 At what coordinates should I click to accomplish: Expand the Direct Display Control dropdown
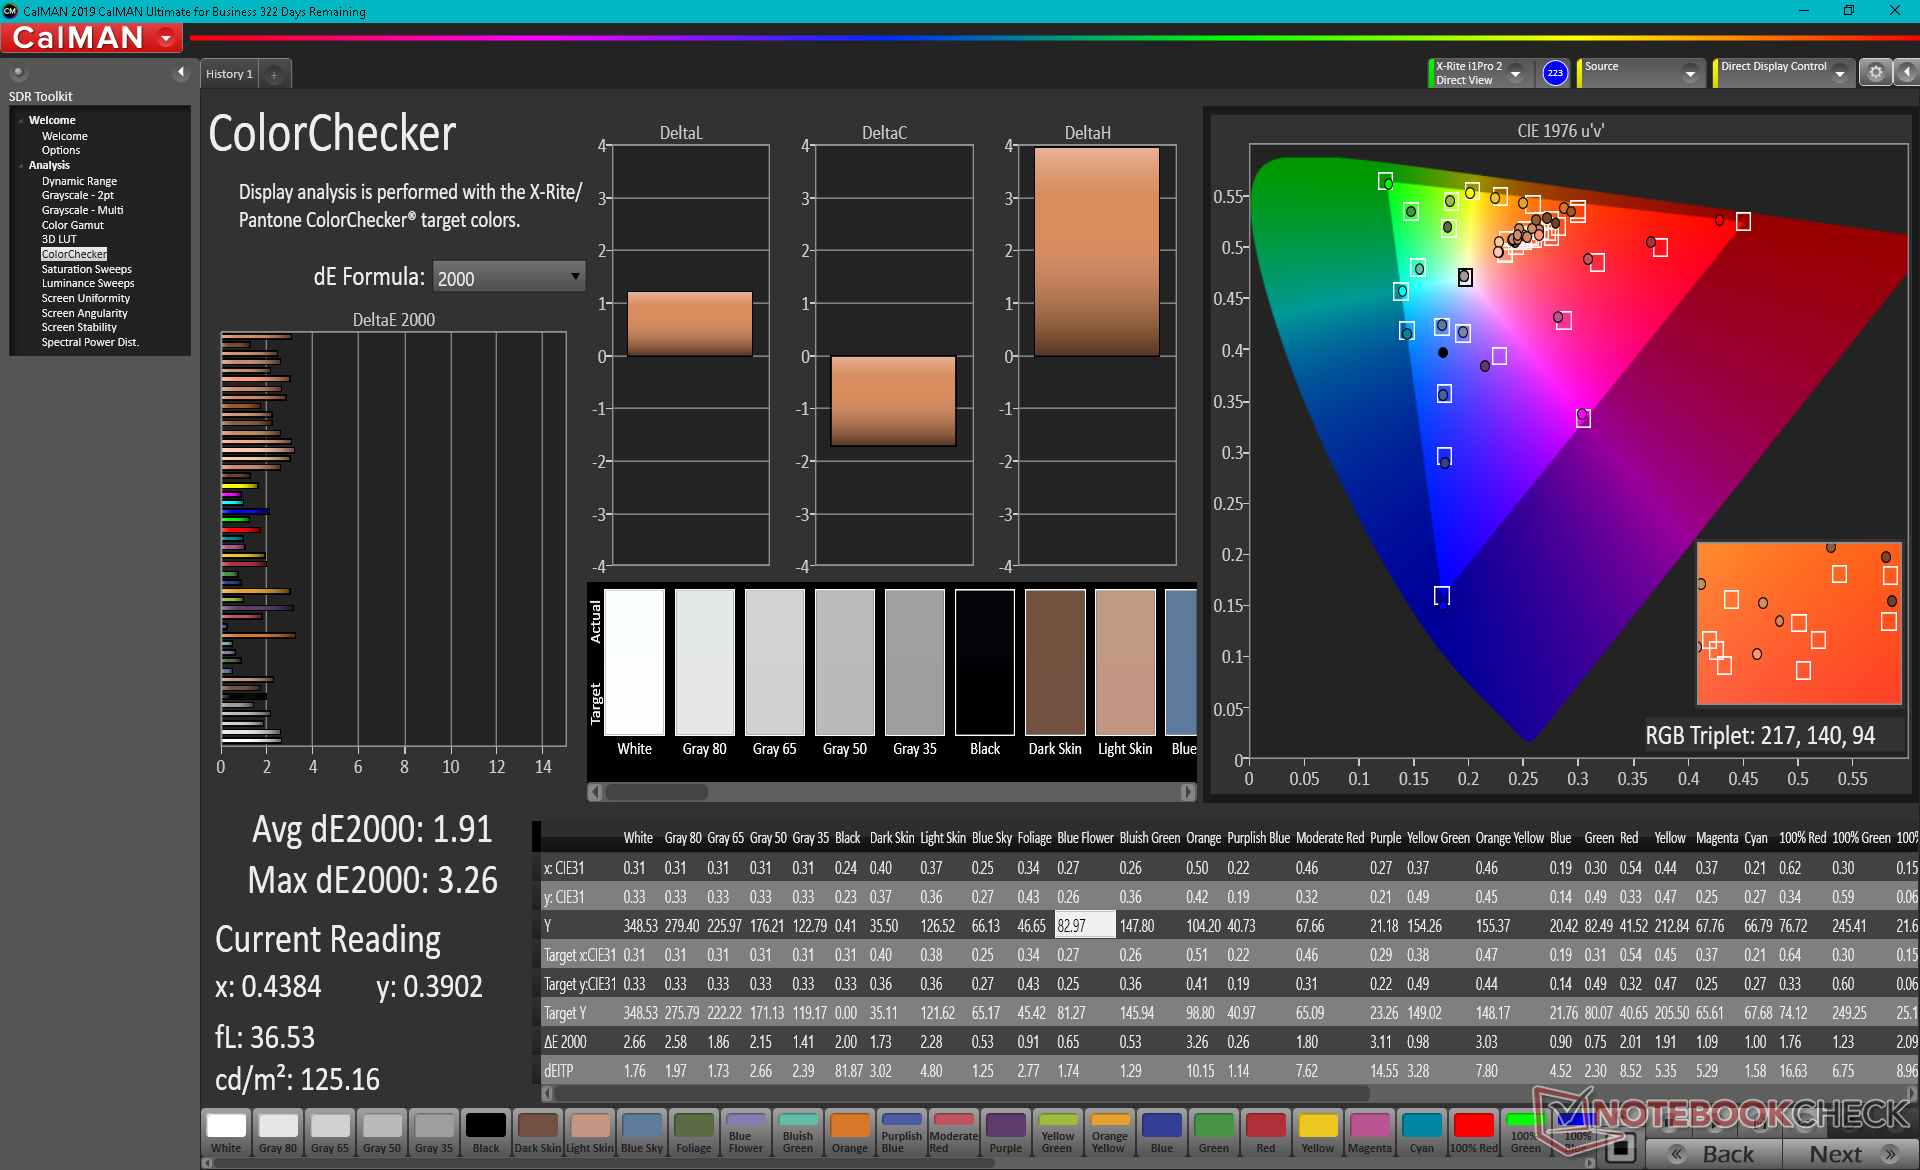pos(1839,74)
